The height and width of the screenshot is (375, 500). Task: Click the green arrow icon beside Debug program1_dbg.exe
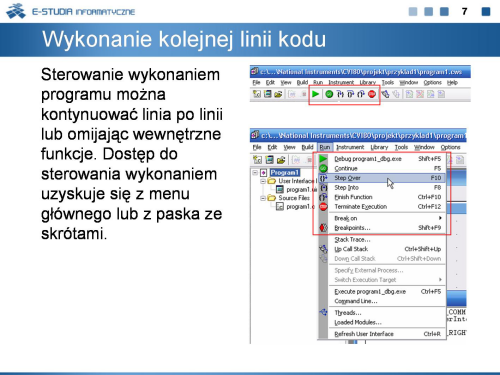click(323, 159)
